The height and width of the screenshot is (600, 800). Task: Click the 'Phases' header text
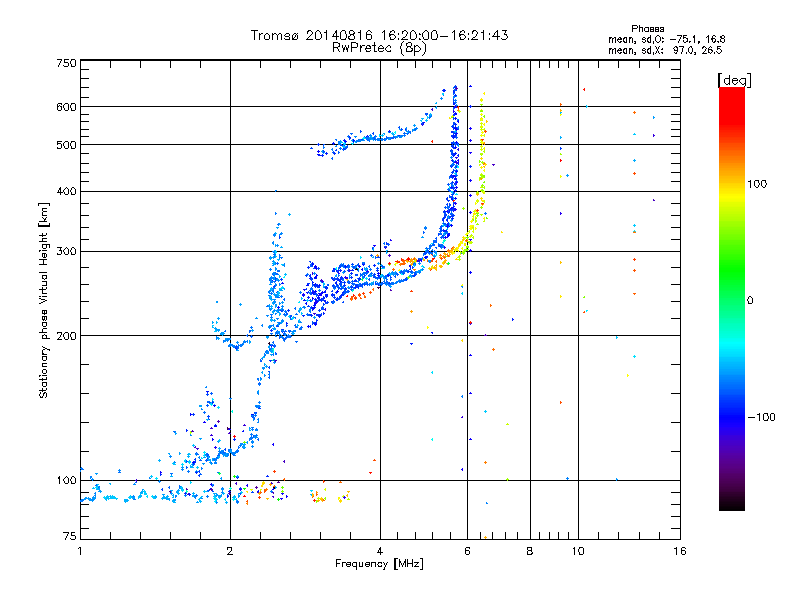pos(647,29)
